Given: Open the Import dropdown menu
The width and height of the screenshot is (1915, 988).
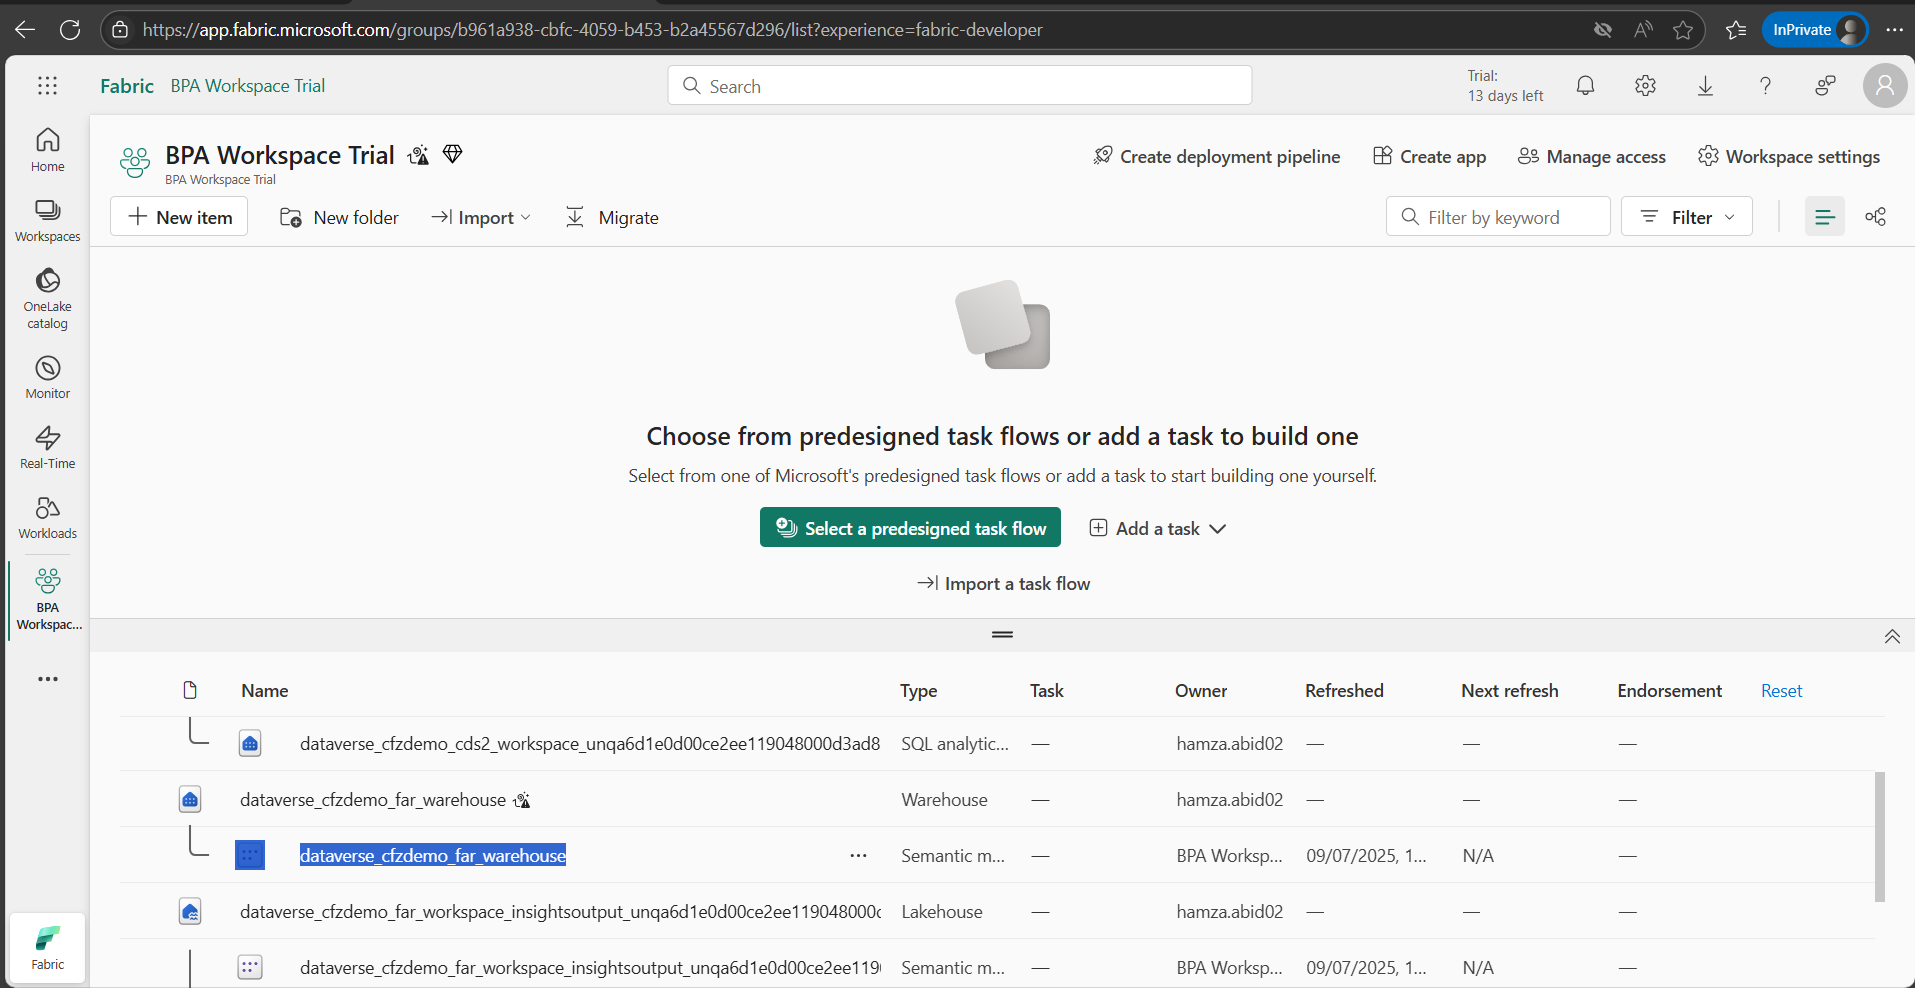Looking at the screenshot, I should pos(481,217).
